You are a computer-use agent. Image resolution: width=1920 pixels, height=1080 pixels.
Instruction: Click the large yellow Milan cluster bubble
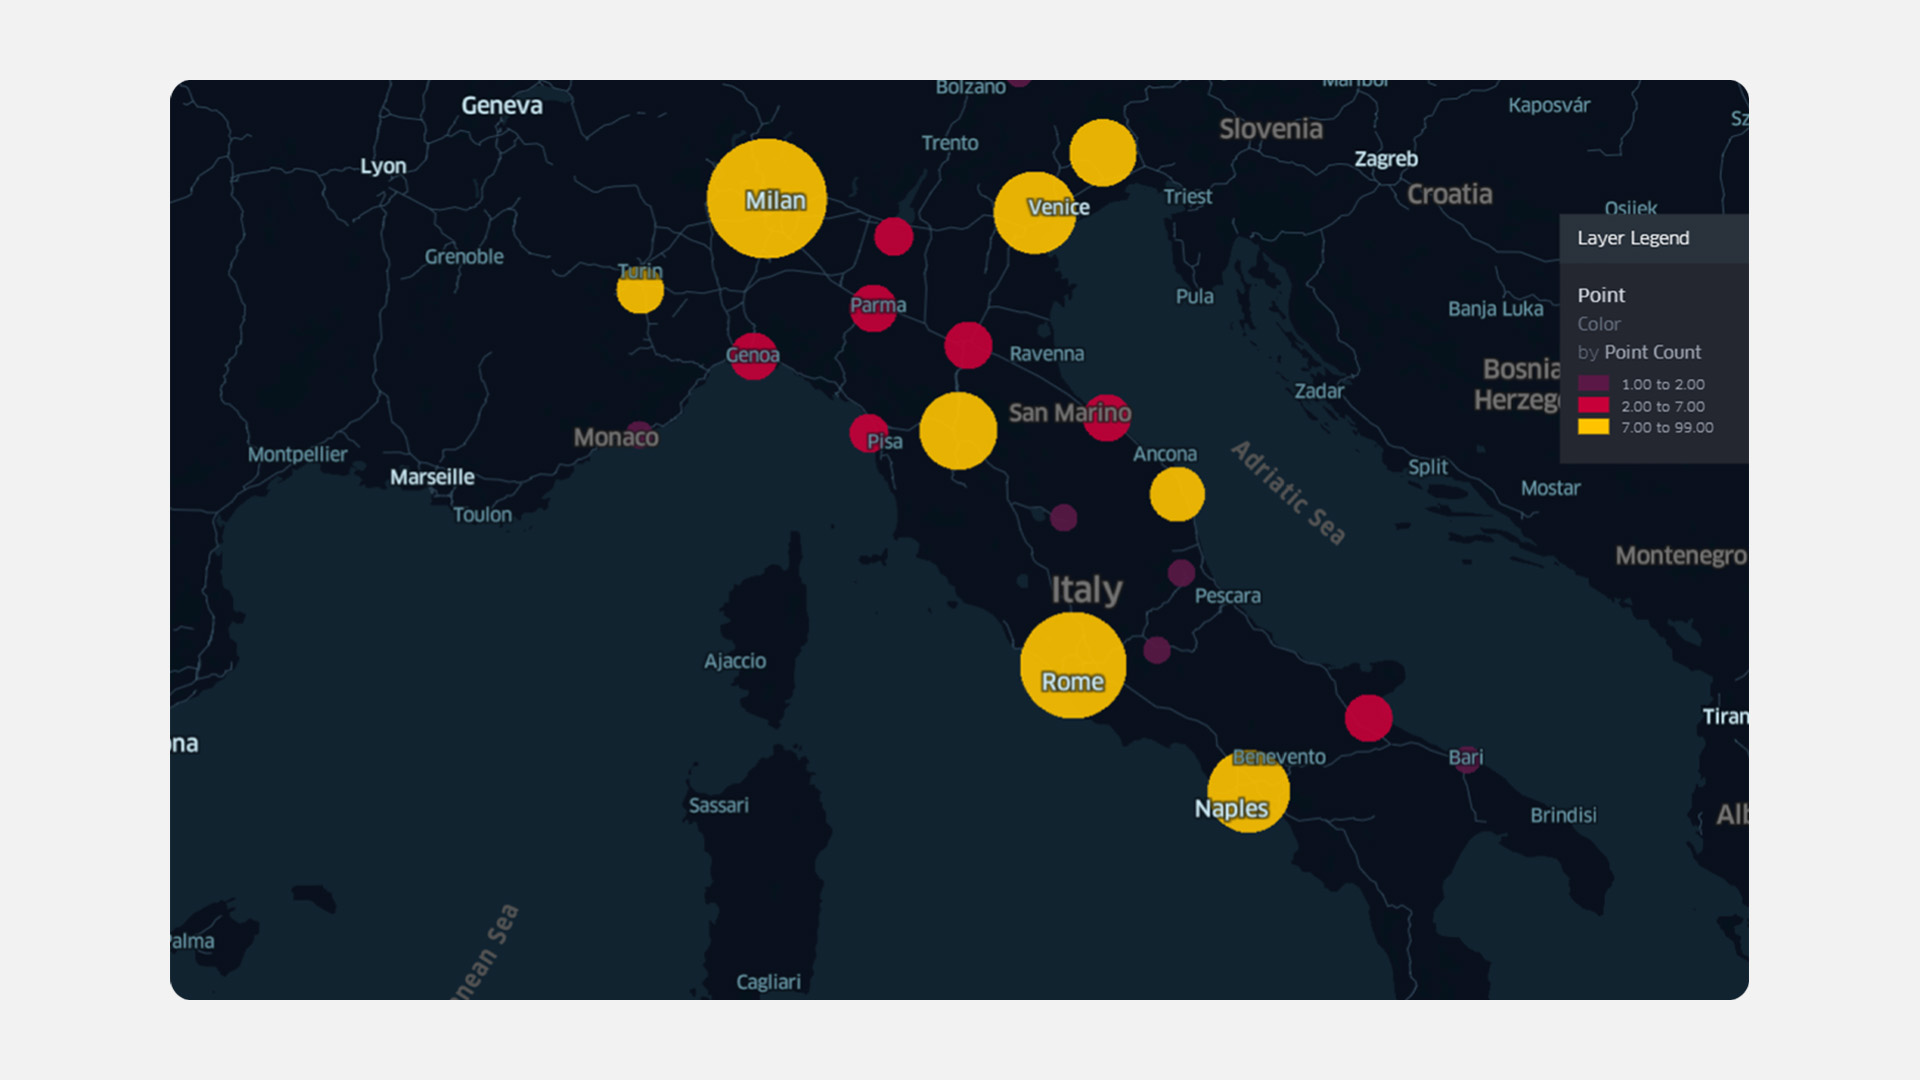[768, 199]
